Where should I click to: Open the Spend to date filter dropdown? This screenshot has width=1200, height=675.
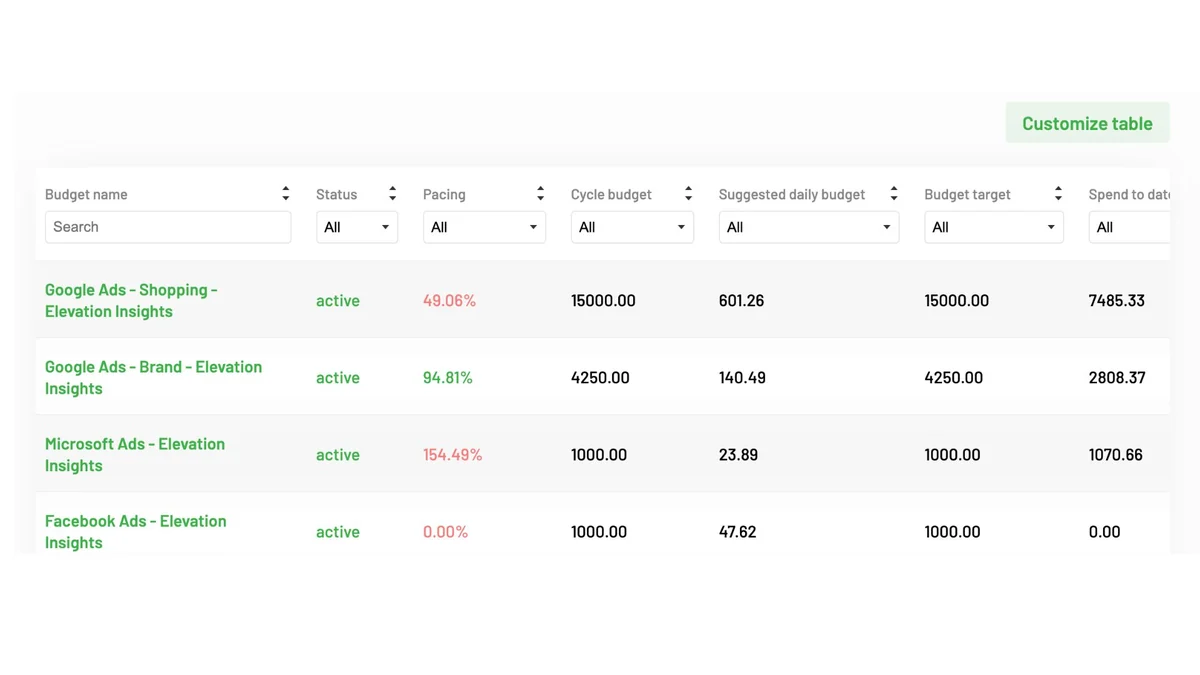(x=1129, y=227)
